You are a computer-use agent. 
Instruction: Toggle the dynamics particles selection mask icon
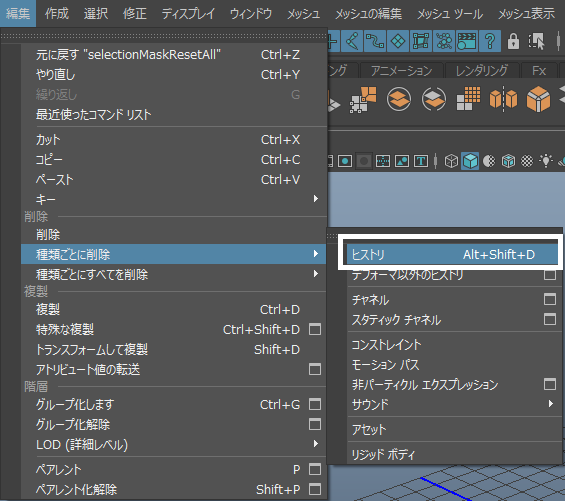pos(444,41)
